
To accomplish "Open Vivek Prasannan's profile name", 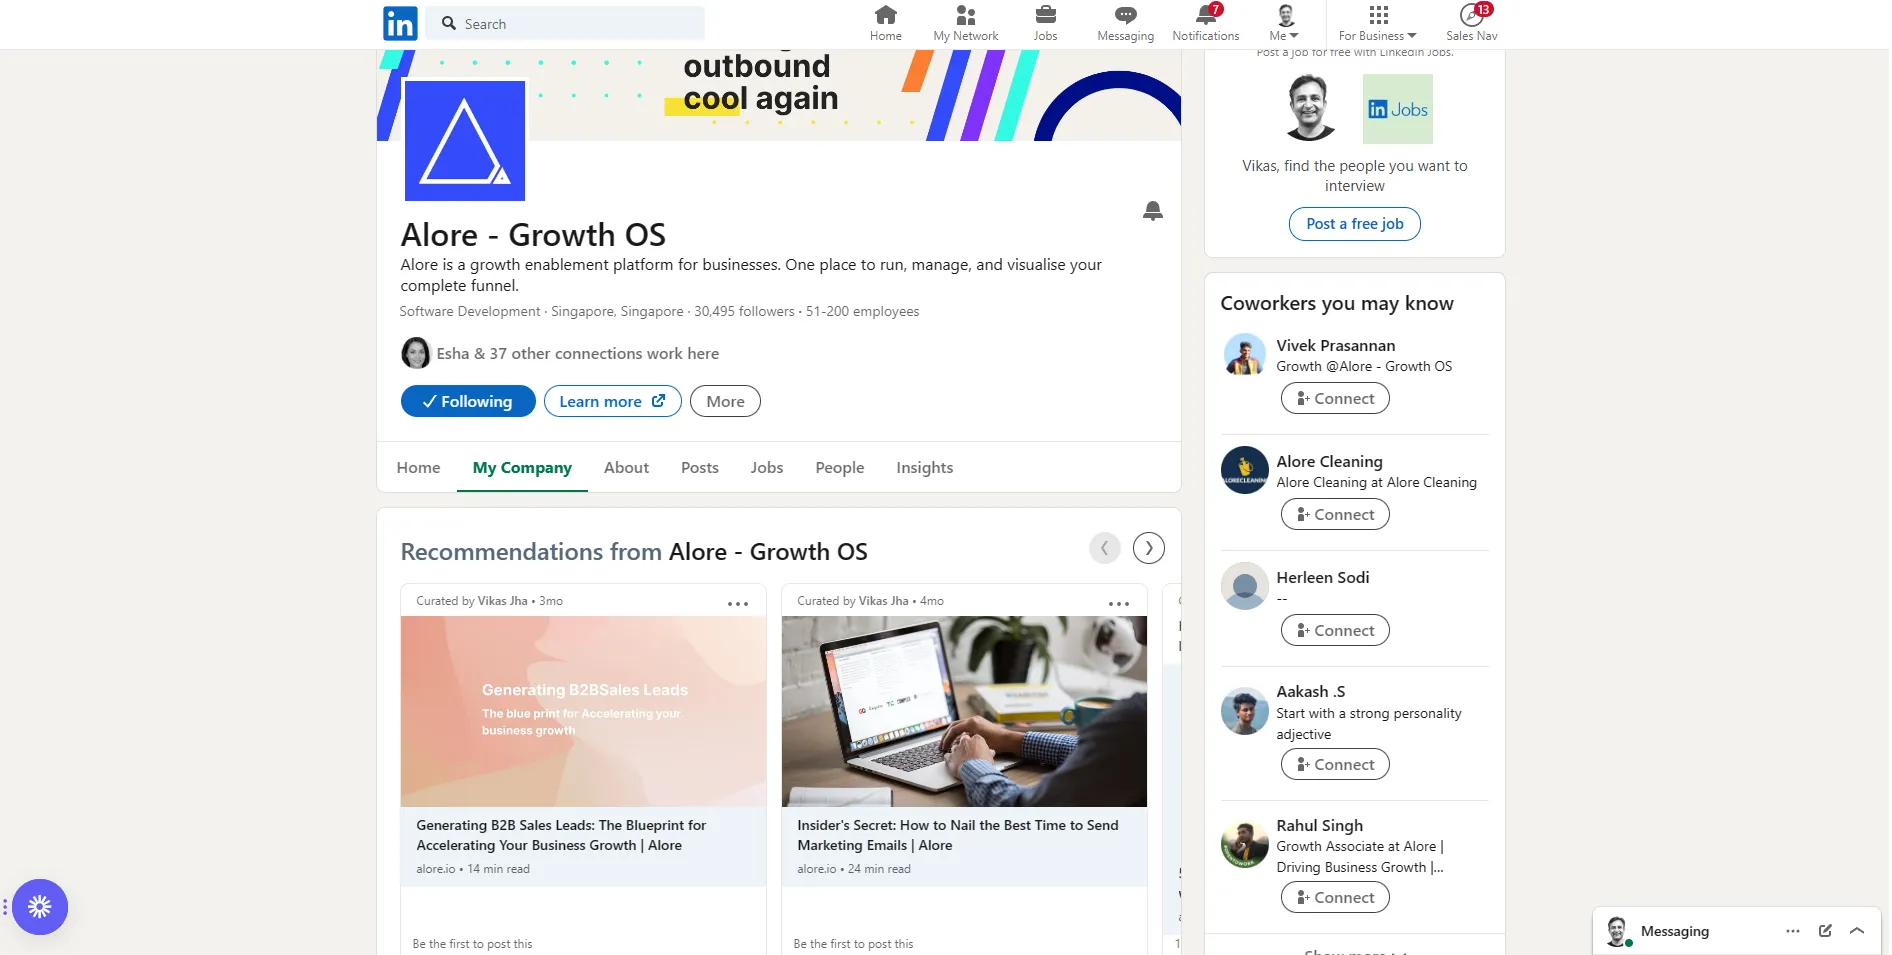I will coord(1335,345).
